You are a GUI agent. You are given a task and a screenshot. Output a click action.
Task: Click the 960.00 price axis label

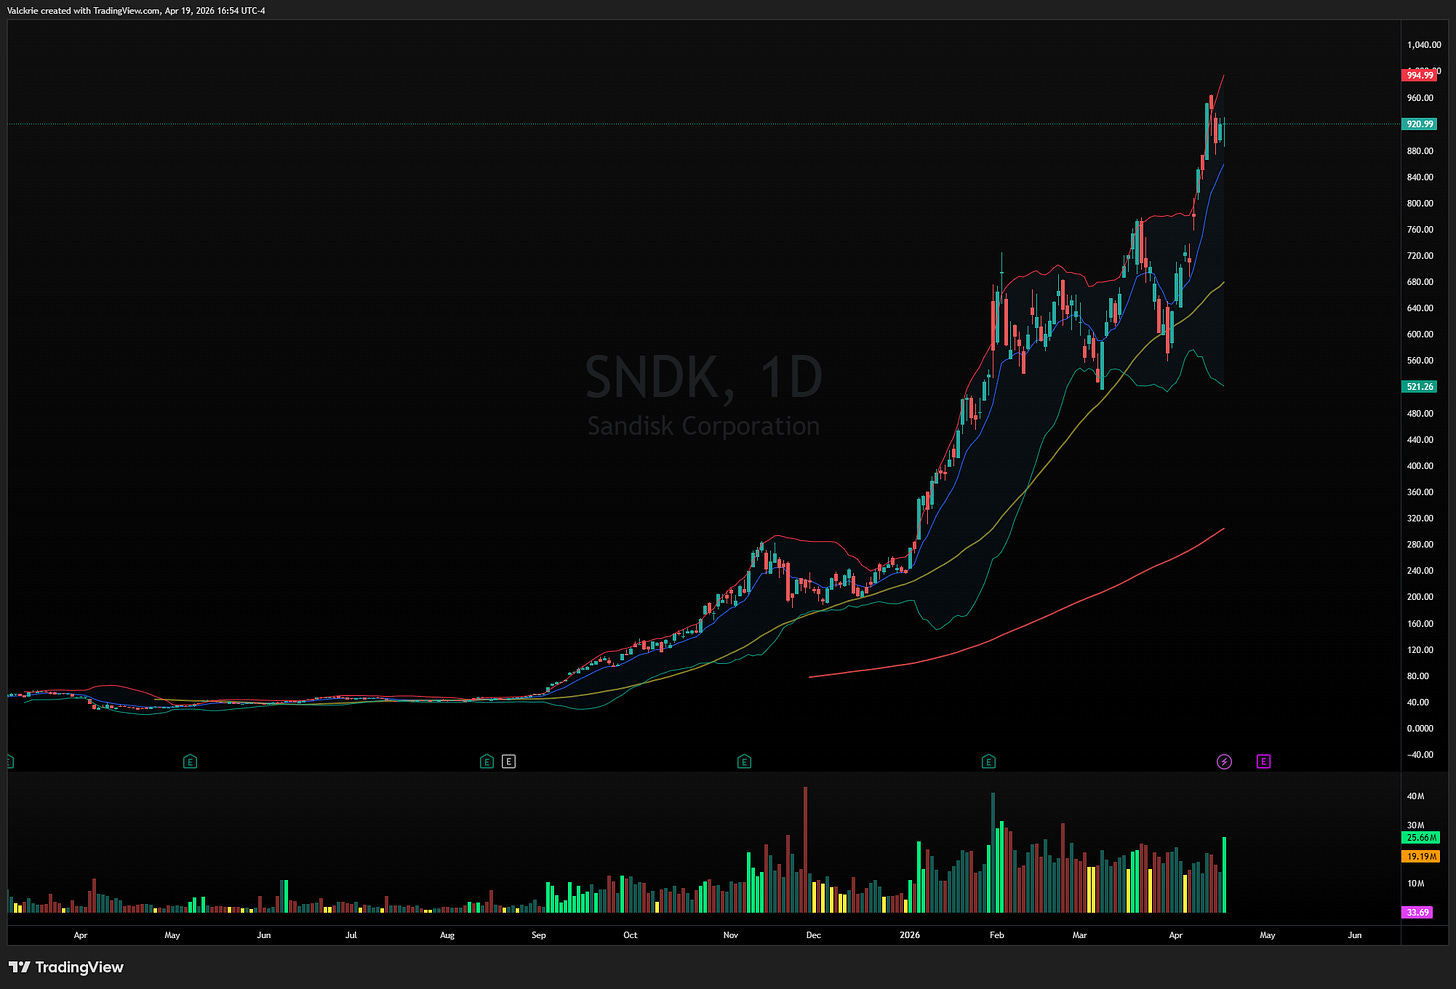click(x=1420, y=98)
